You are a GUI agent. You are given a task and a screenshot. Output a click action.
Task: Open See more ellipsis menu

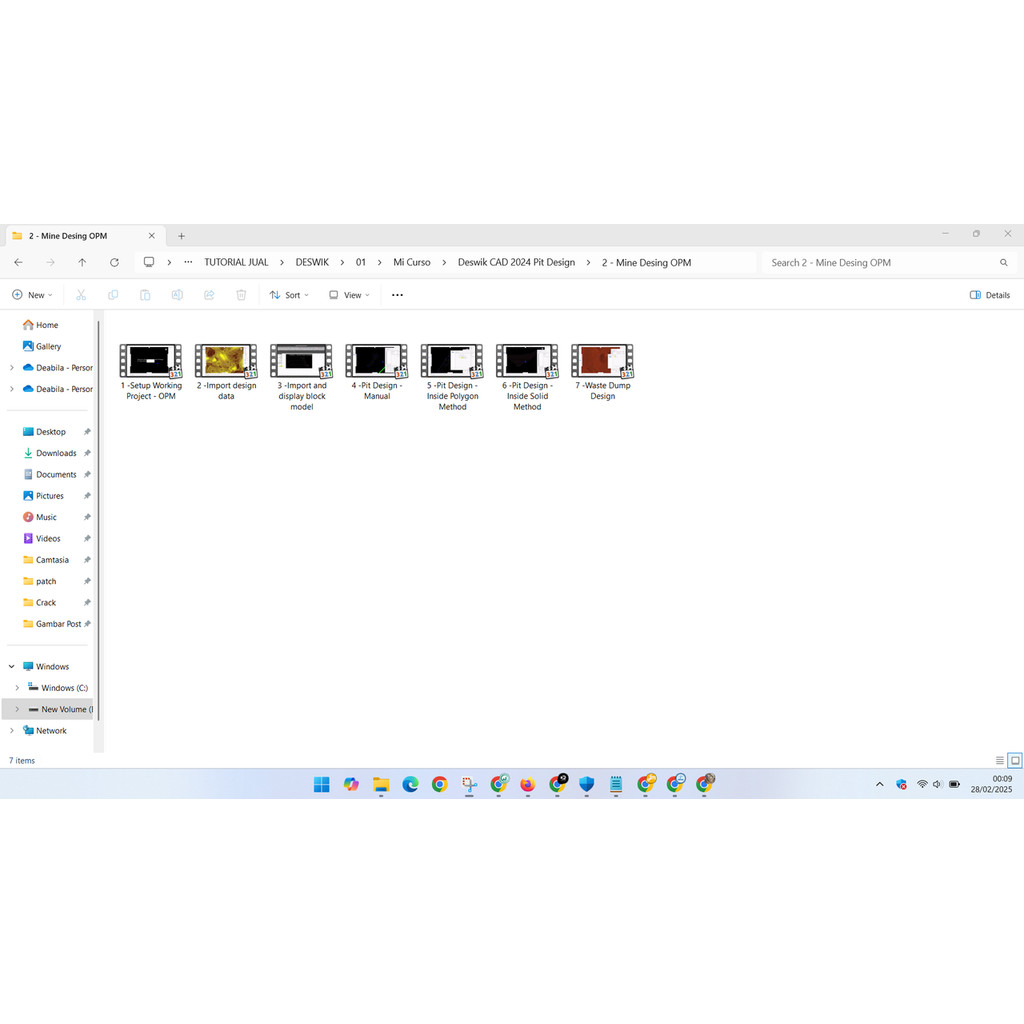pyautogui.click(x=397, y=295)
